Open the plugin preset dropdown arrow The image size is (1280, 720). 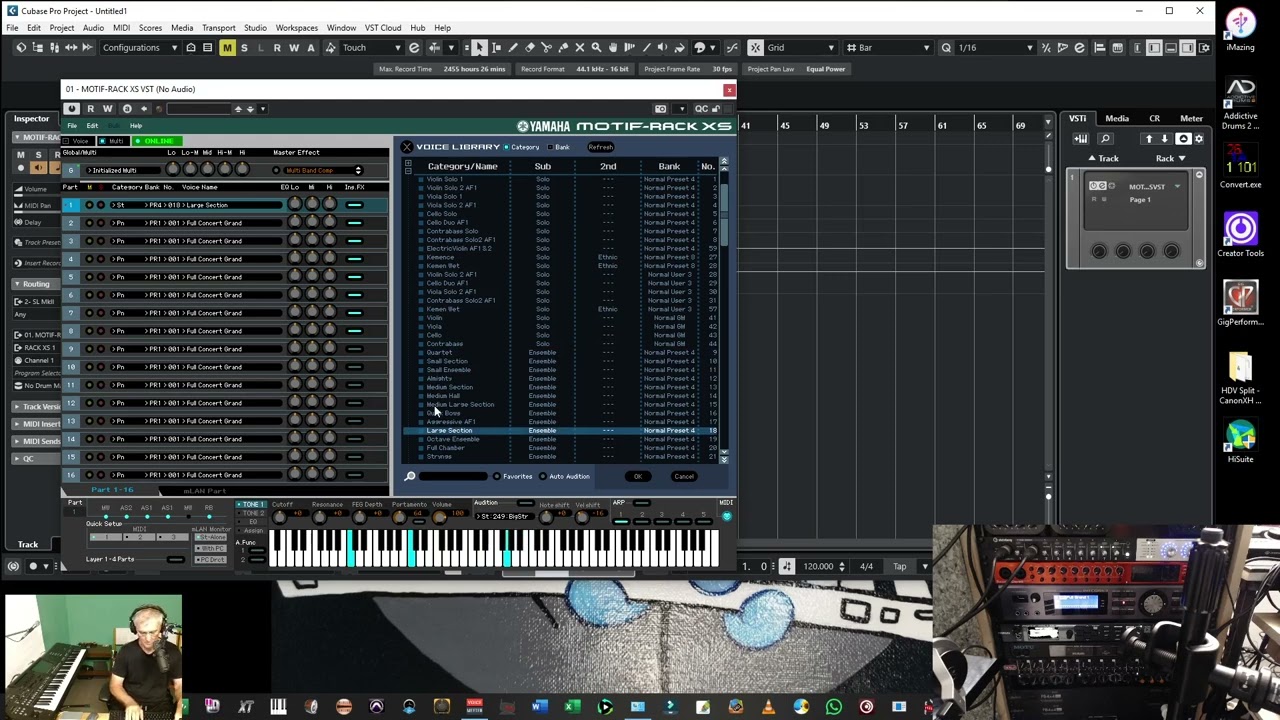click(x=263, y=108)
